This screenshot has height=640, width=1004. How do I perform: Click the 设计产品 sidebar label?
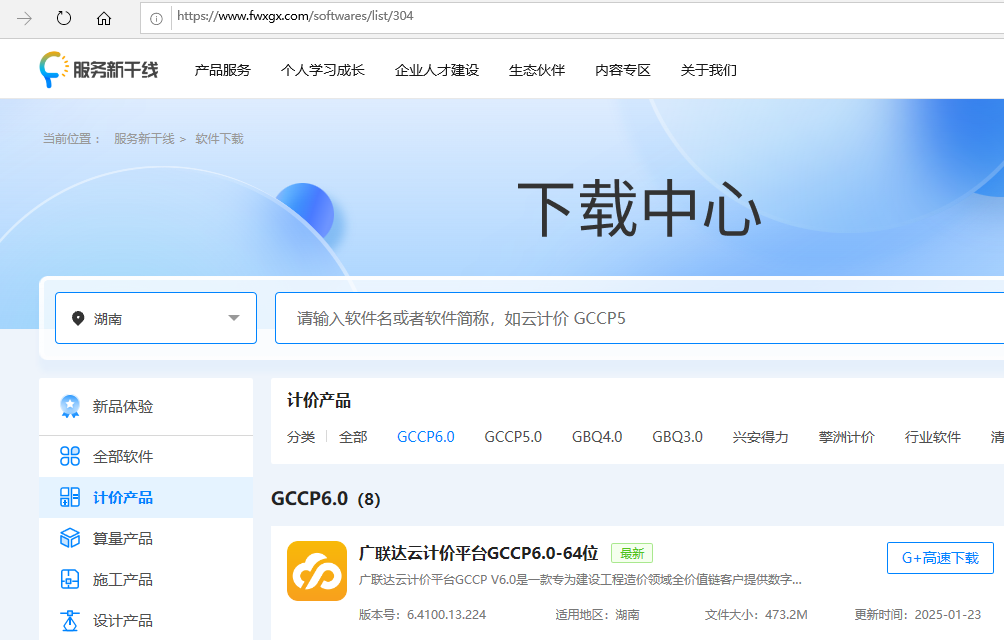(123, 620)
